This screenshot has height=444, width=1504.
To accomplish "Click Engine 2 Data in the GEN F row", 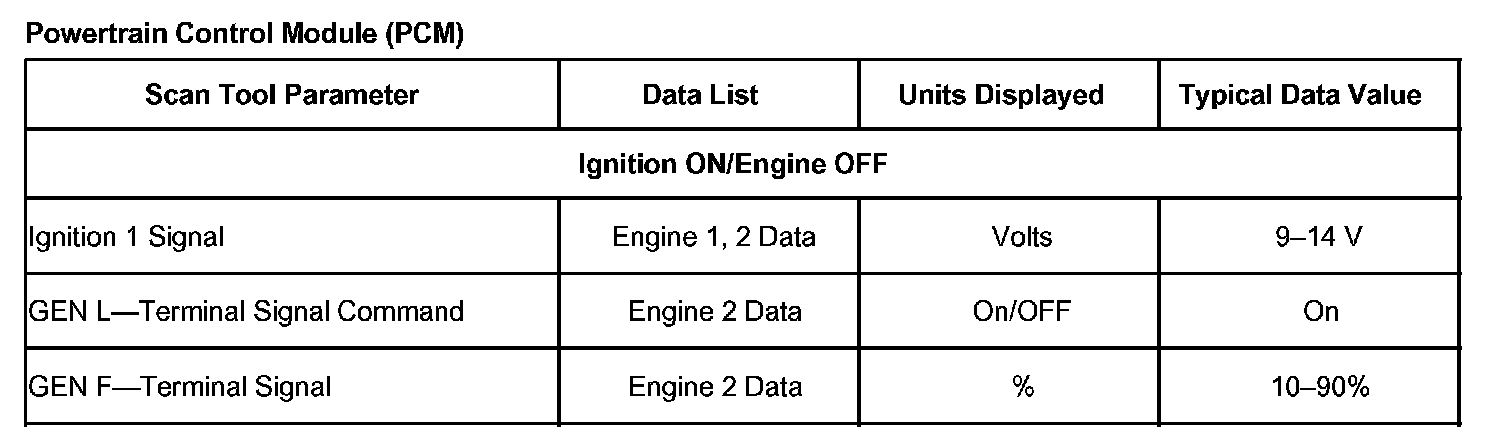I will (x=714, y=386).
